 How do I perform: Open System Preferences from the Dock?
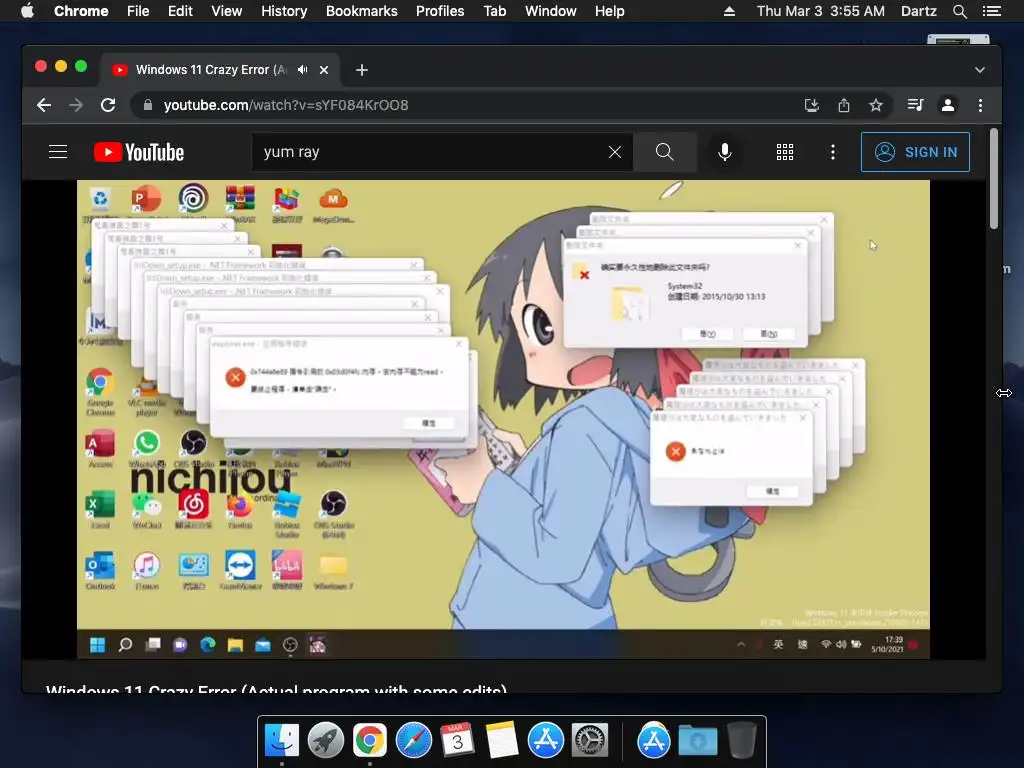(x=590, y=741)
